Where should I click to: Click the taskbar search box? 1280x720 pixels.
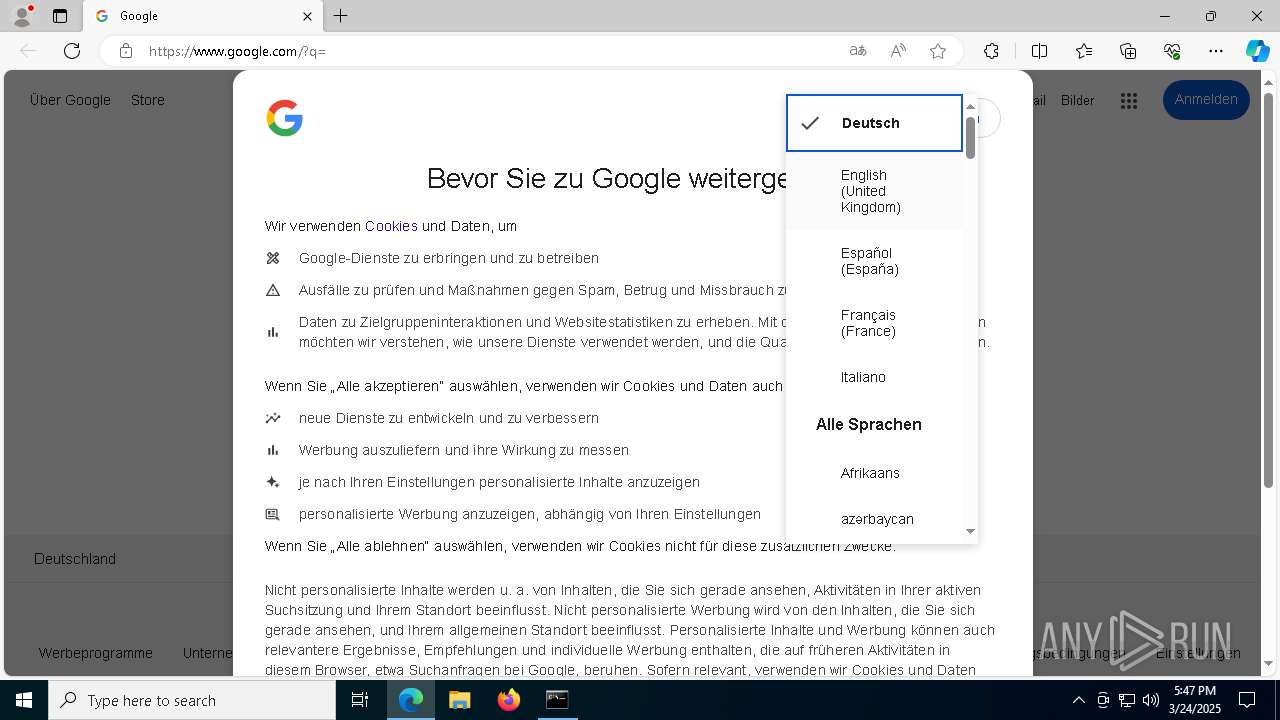[x=192, y=700]
